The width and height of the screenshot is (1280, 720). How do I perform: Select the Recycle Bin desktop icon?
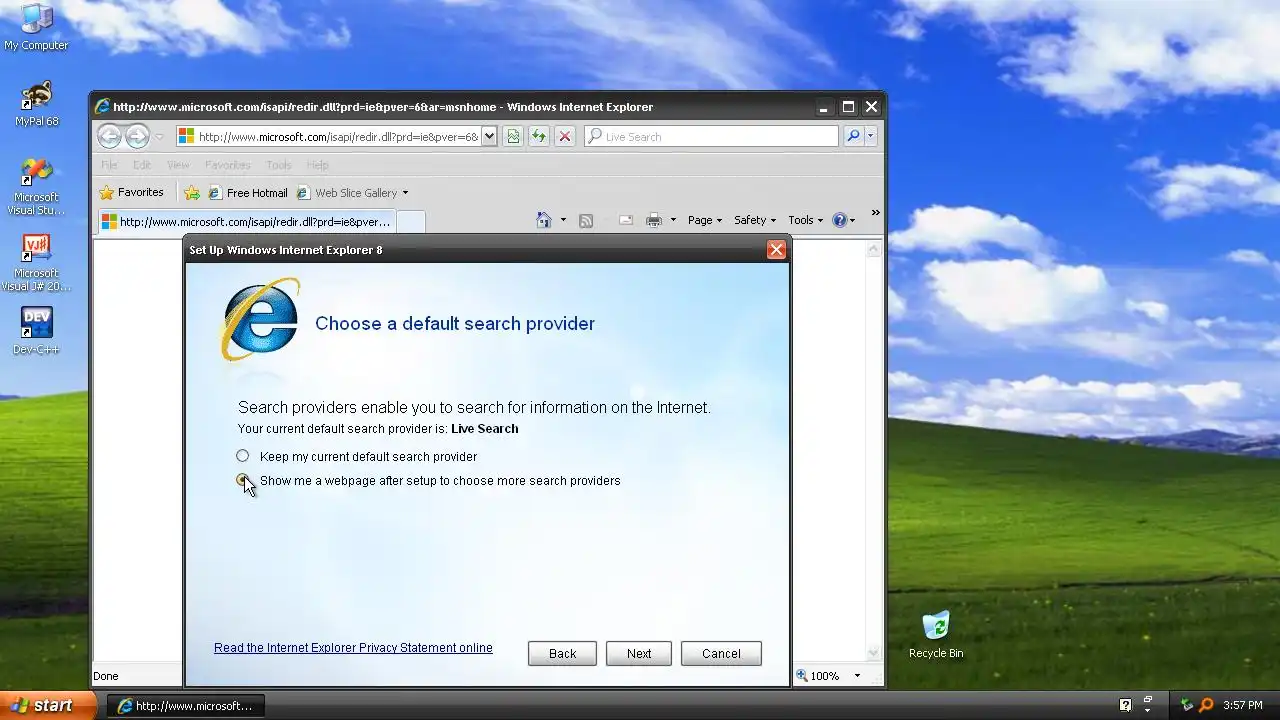point(936,636)
